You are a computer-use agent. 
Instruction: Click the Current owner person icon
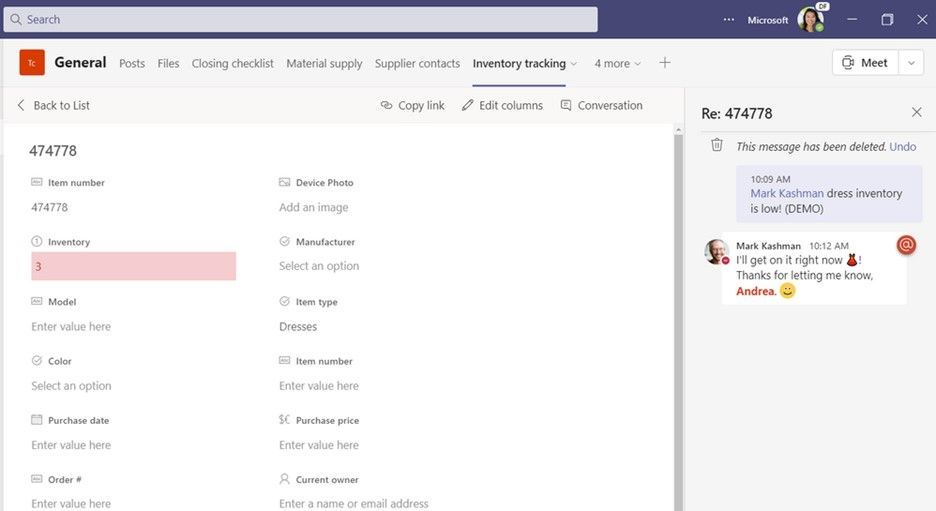[284, 479]
